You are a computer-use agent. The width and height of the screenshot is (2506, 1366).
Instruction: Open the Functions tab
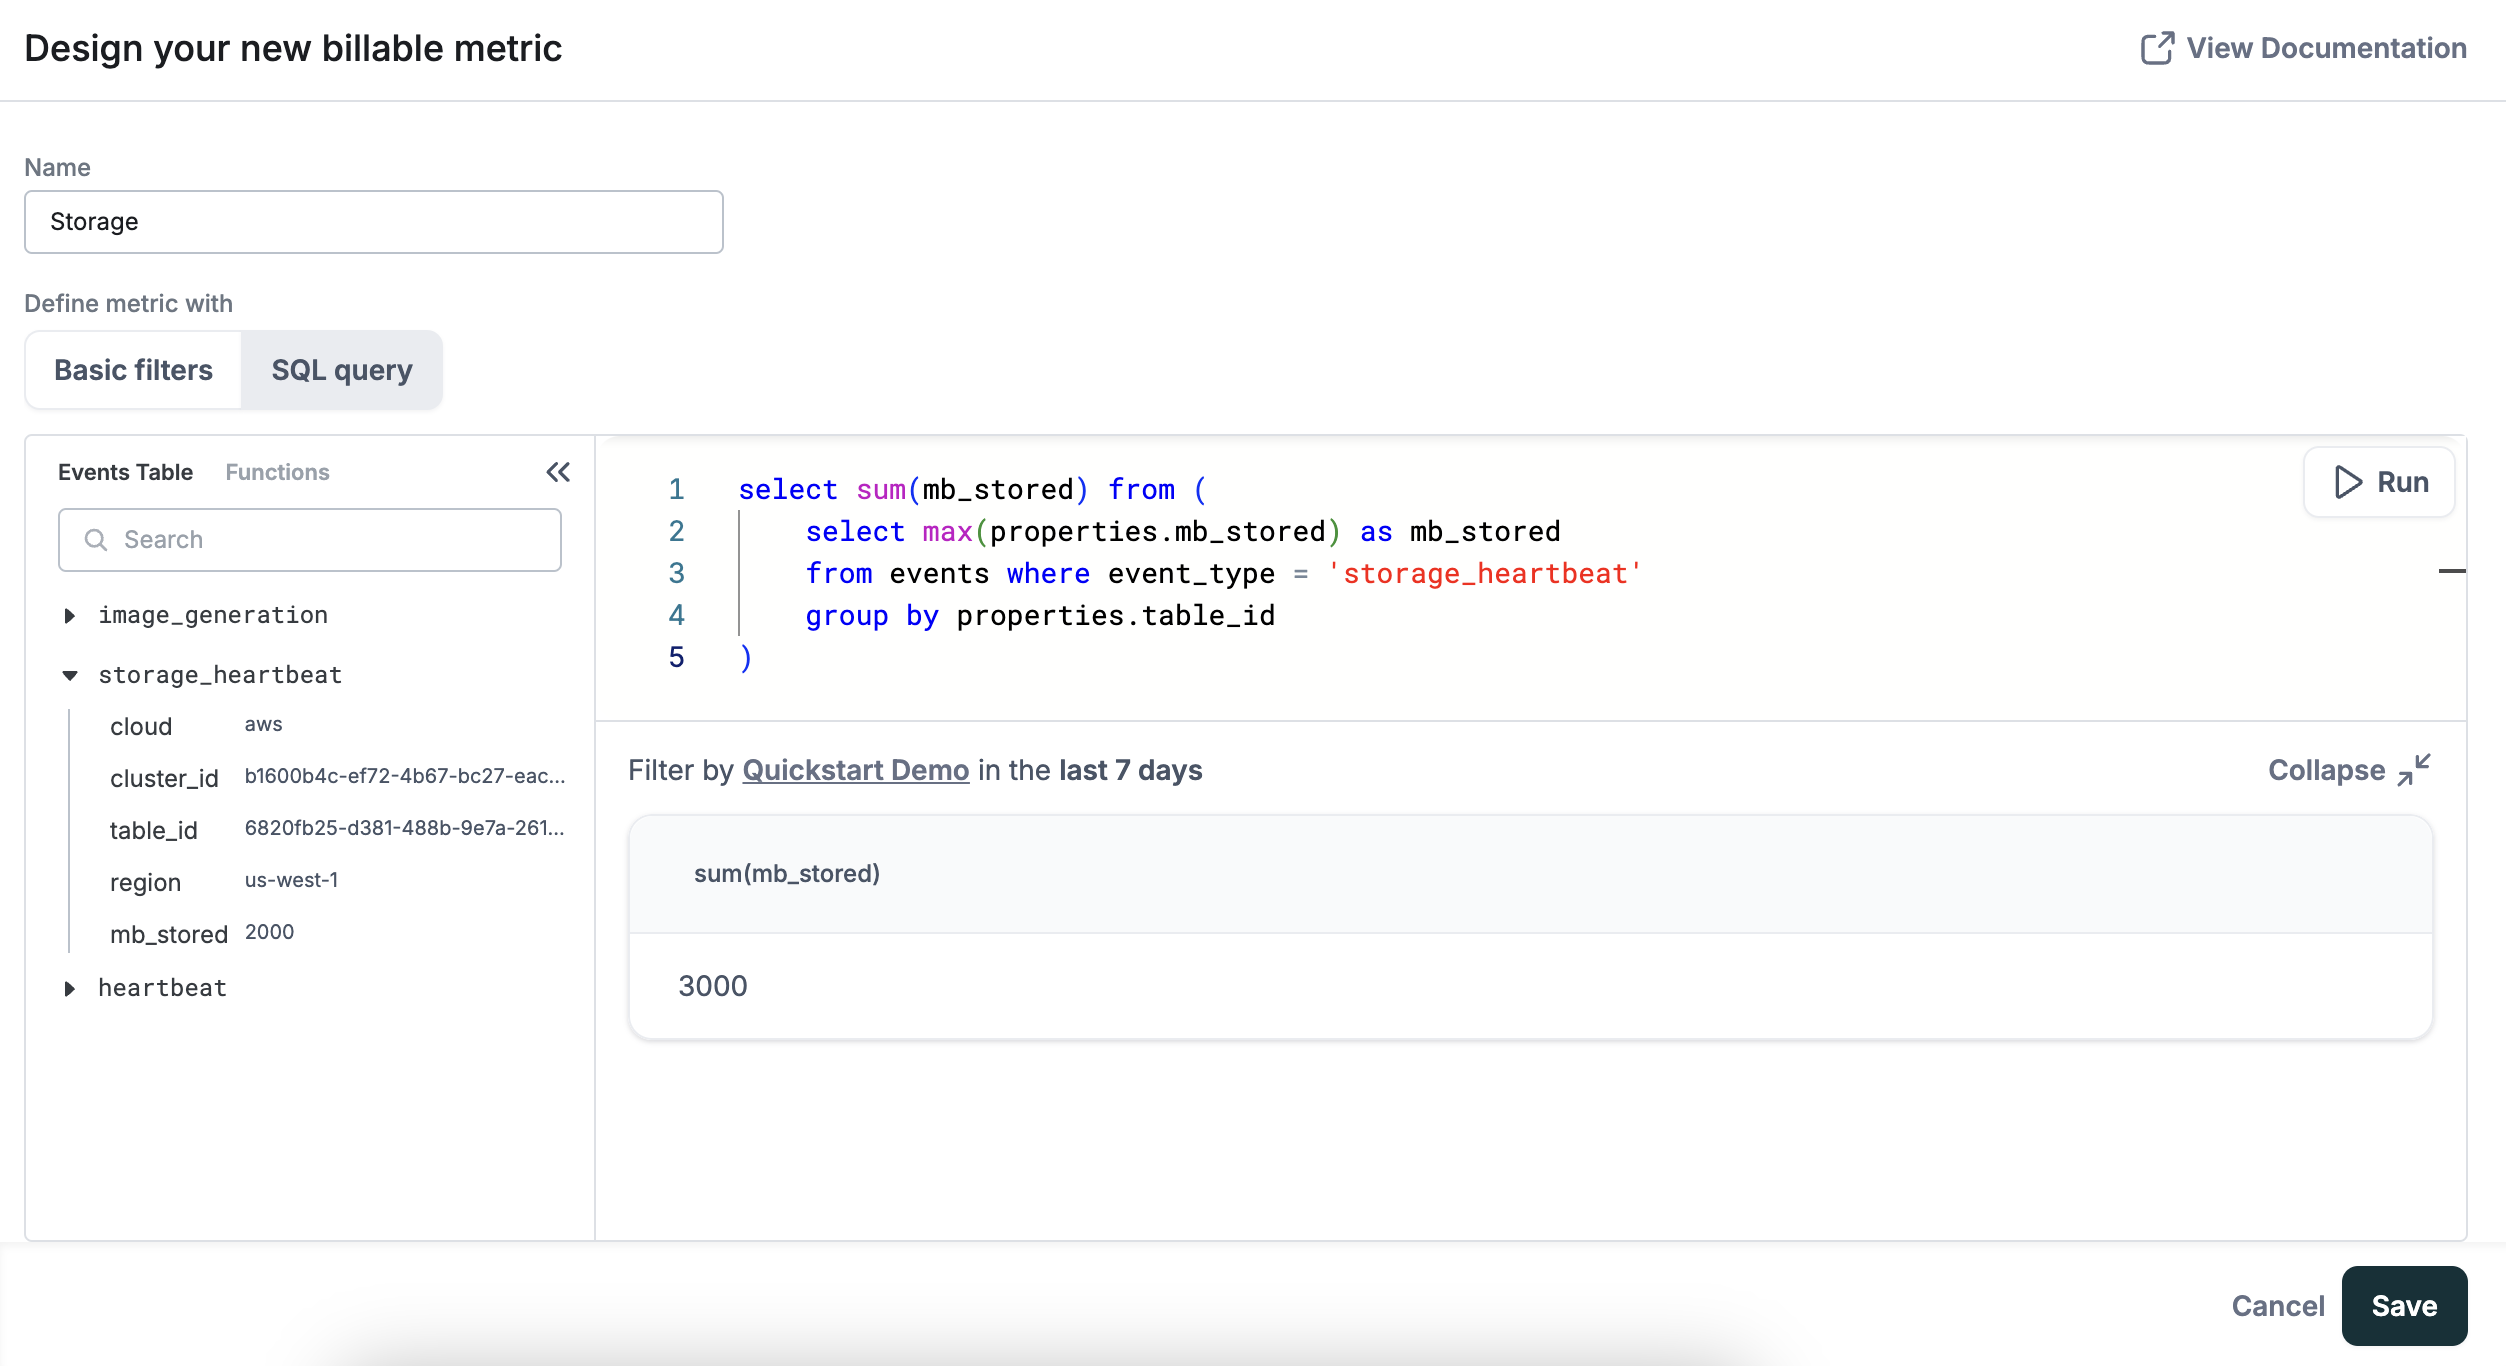click(x=277, y=471)
